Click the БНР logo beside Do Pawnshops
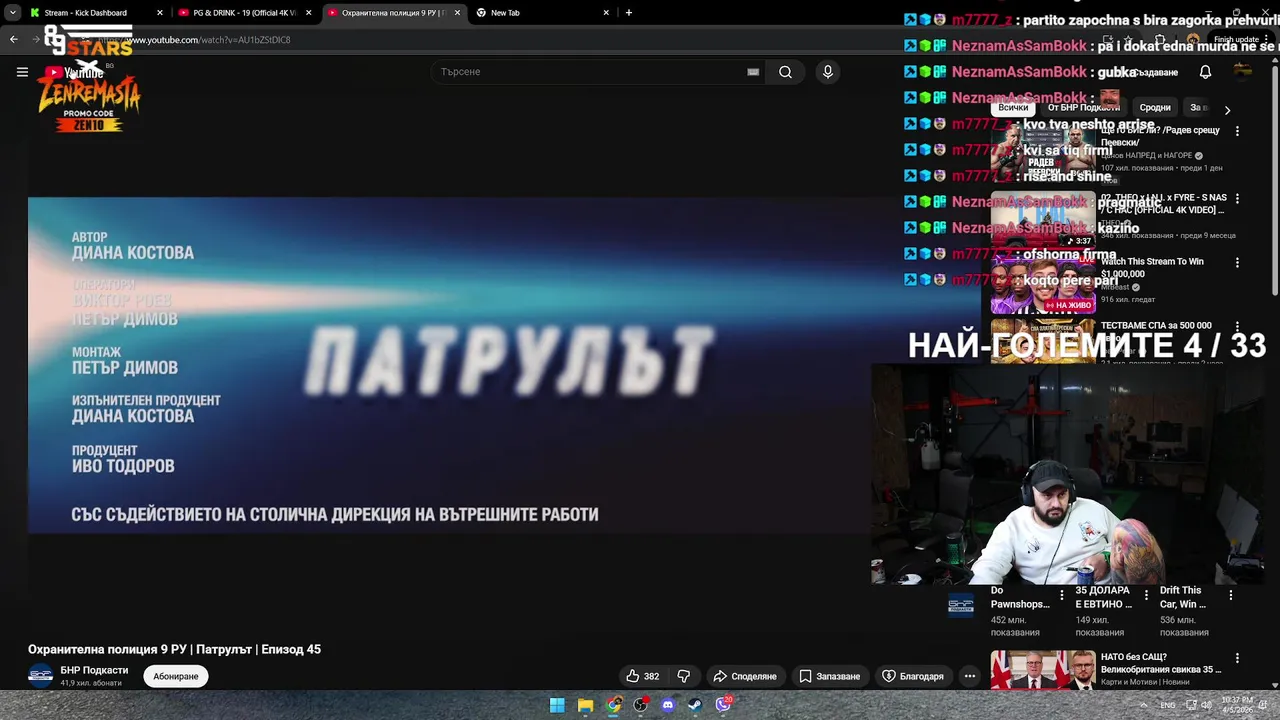1280x720 pixels. coord(961,604)
